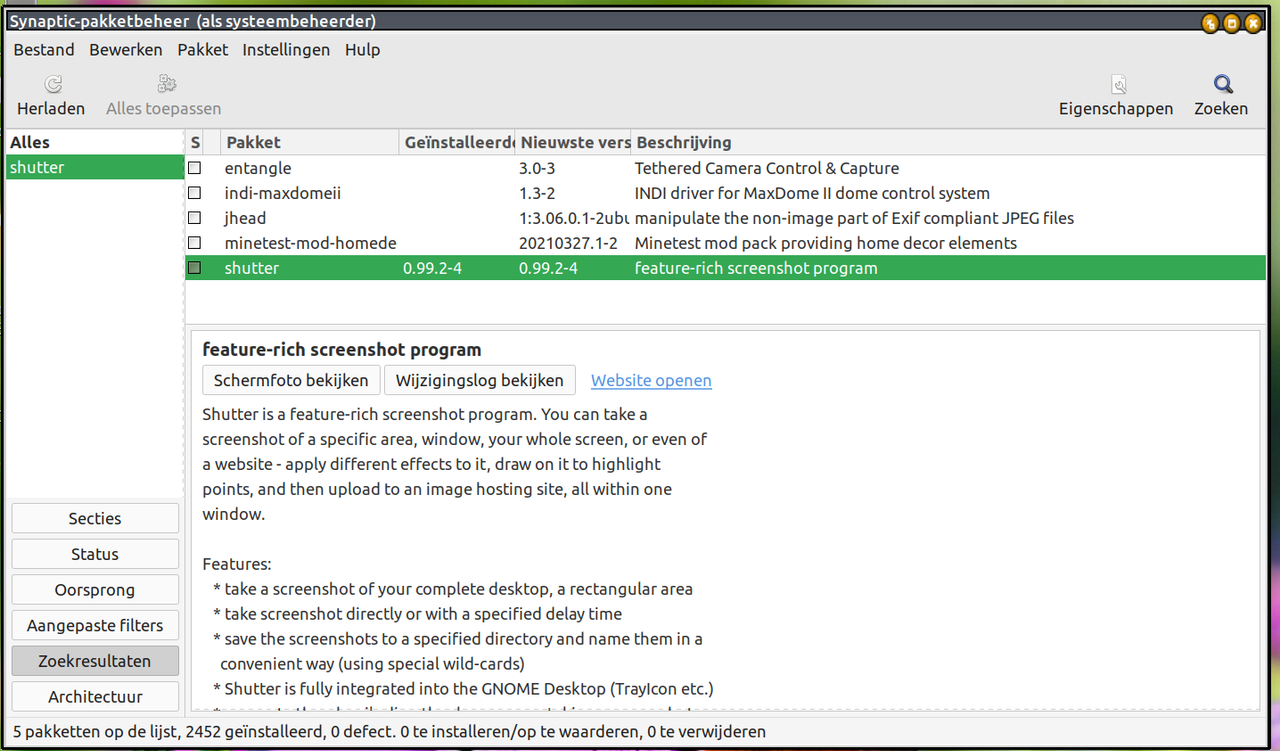
Task: Click Wijzigingslog bekijken button
Action: tap(480, 380)
